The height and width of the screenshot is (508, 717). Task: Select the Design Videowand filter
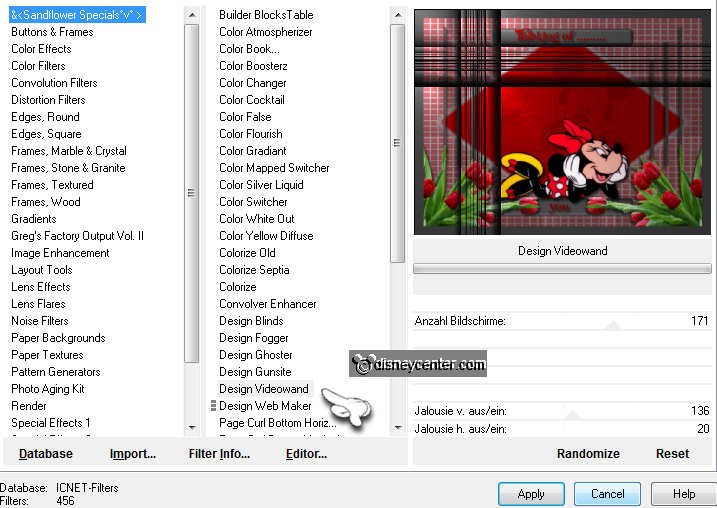pos(264,389)
